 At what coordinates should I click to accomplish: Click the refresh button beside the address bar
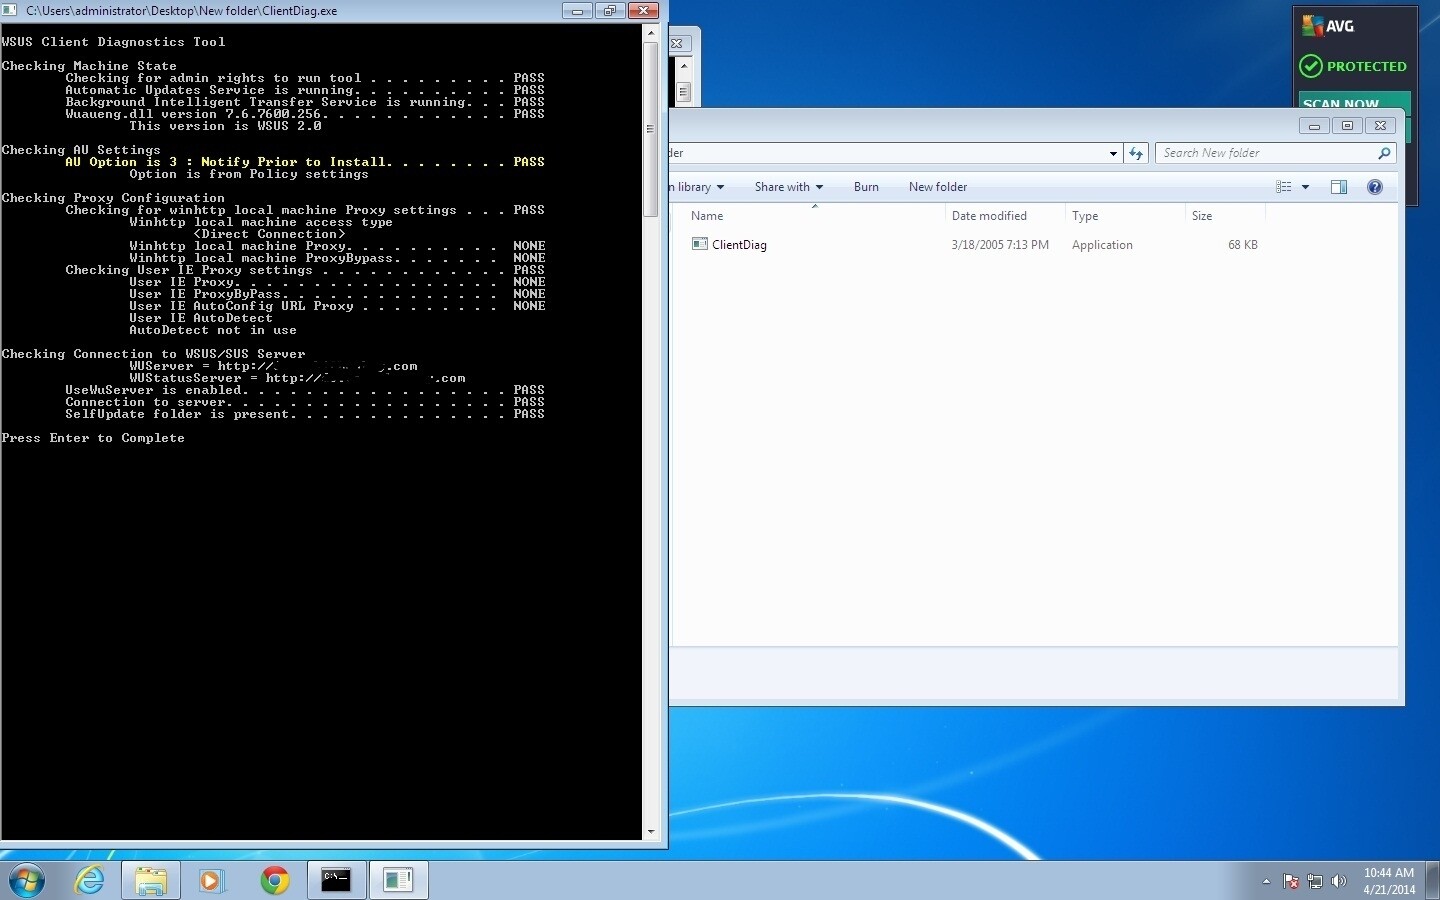click(x=1136, y=153)
